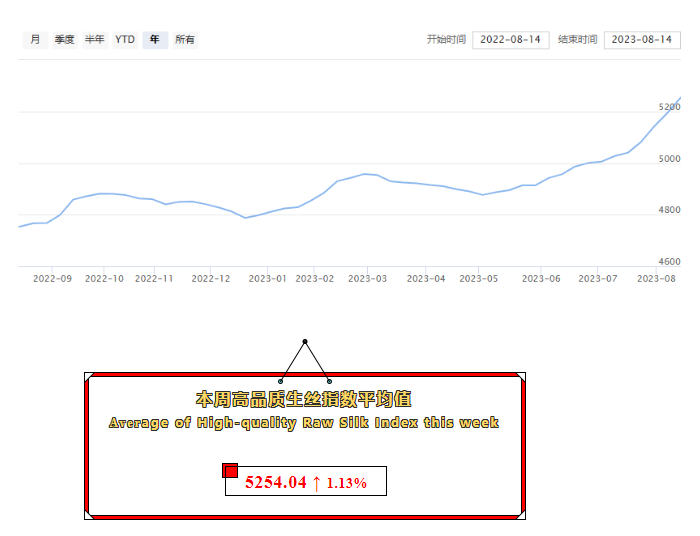700x536 pixels.
Task: Click the Chinese title 本周高品质生丝指数平均值
Action: (x=303, y=399)
